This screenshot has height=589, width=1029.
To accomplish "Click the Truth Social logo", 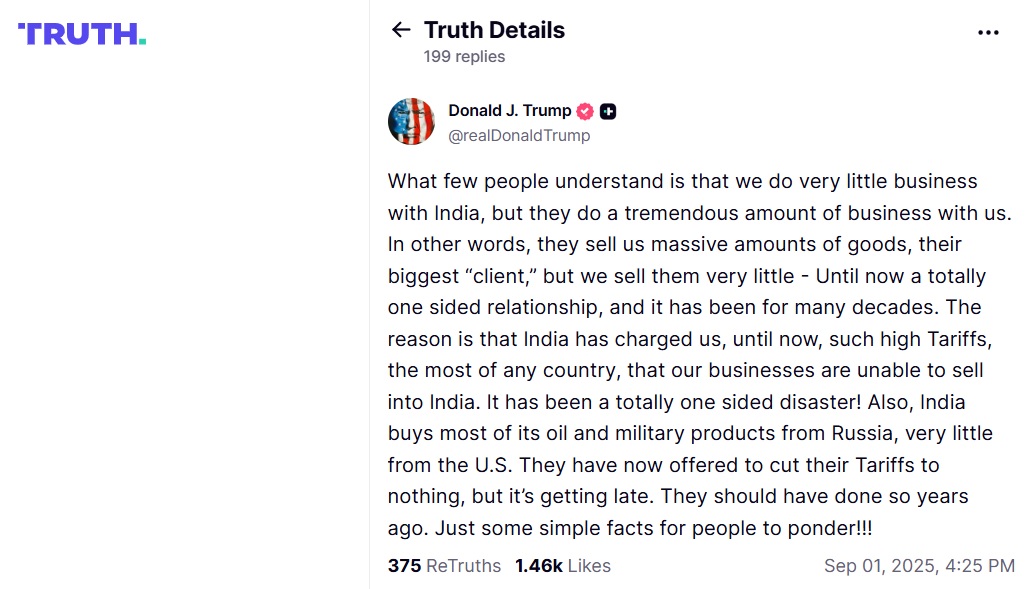I will (81, 33).
